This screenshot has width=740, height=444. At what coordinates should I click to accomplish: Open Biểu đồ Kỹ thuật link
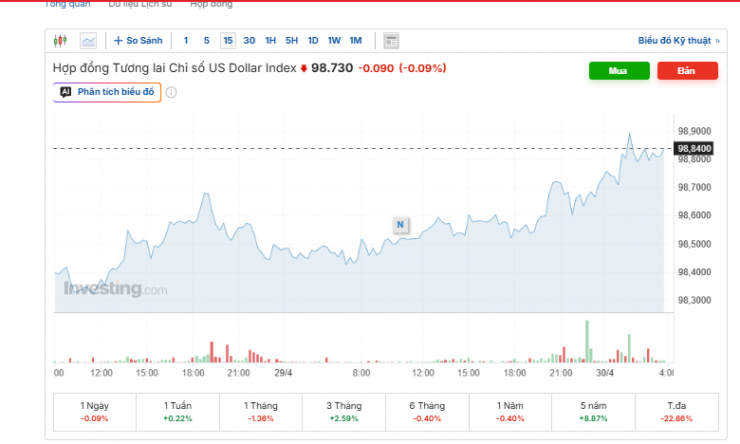pos(679,41)
